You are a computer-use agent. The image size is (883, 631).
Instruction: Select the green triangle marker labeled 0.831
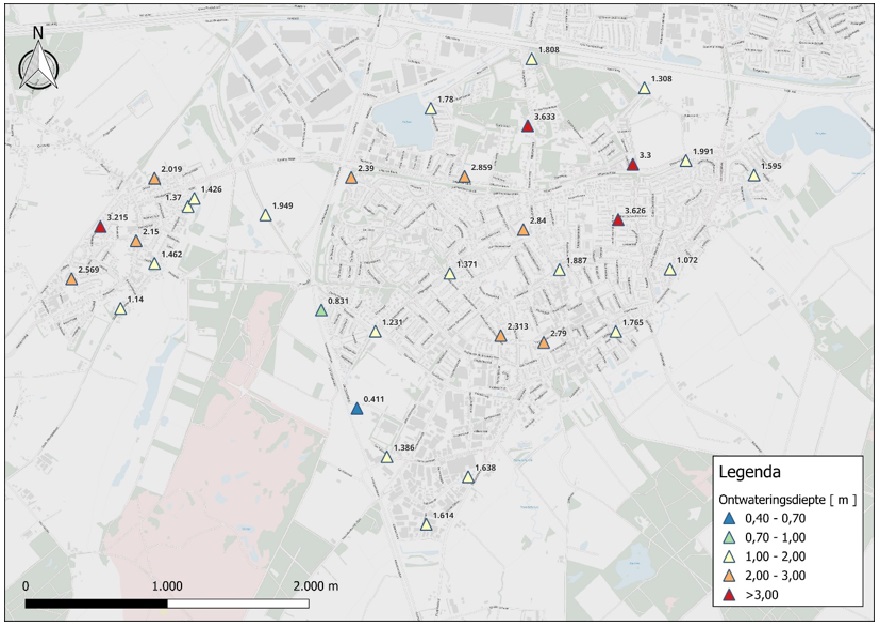[x=321, y=311]
